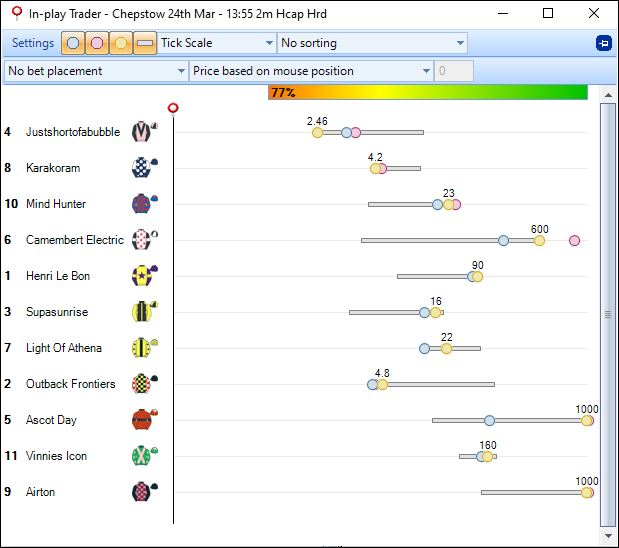619x548 pixels.
Task: Click the Justshortofabubble jockey silks icon
Action: point(145,131)
